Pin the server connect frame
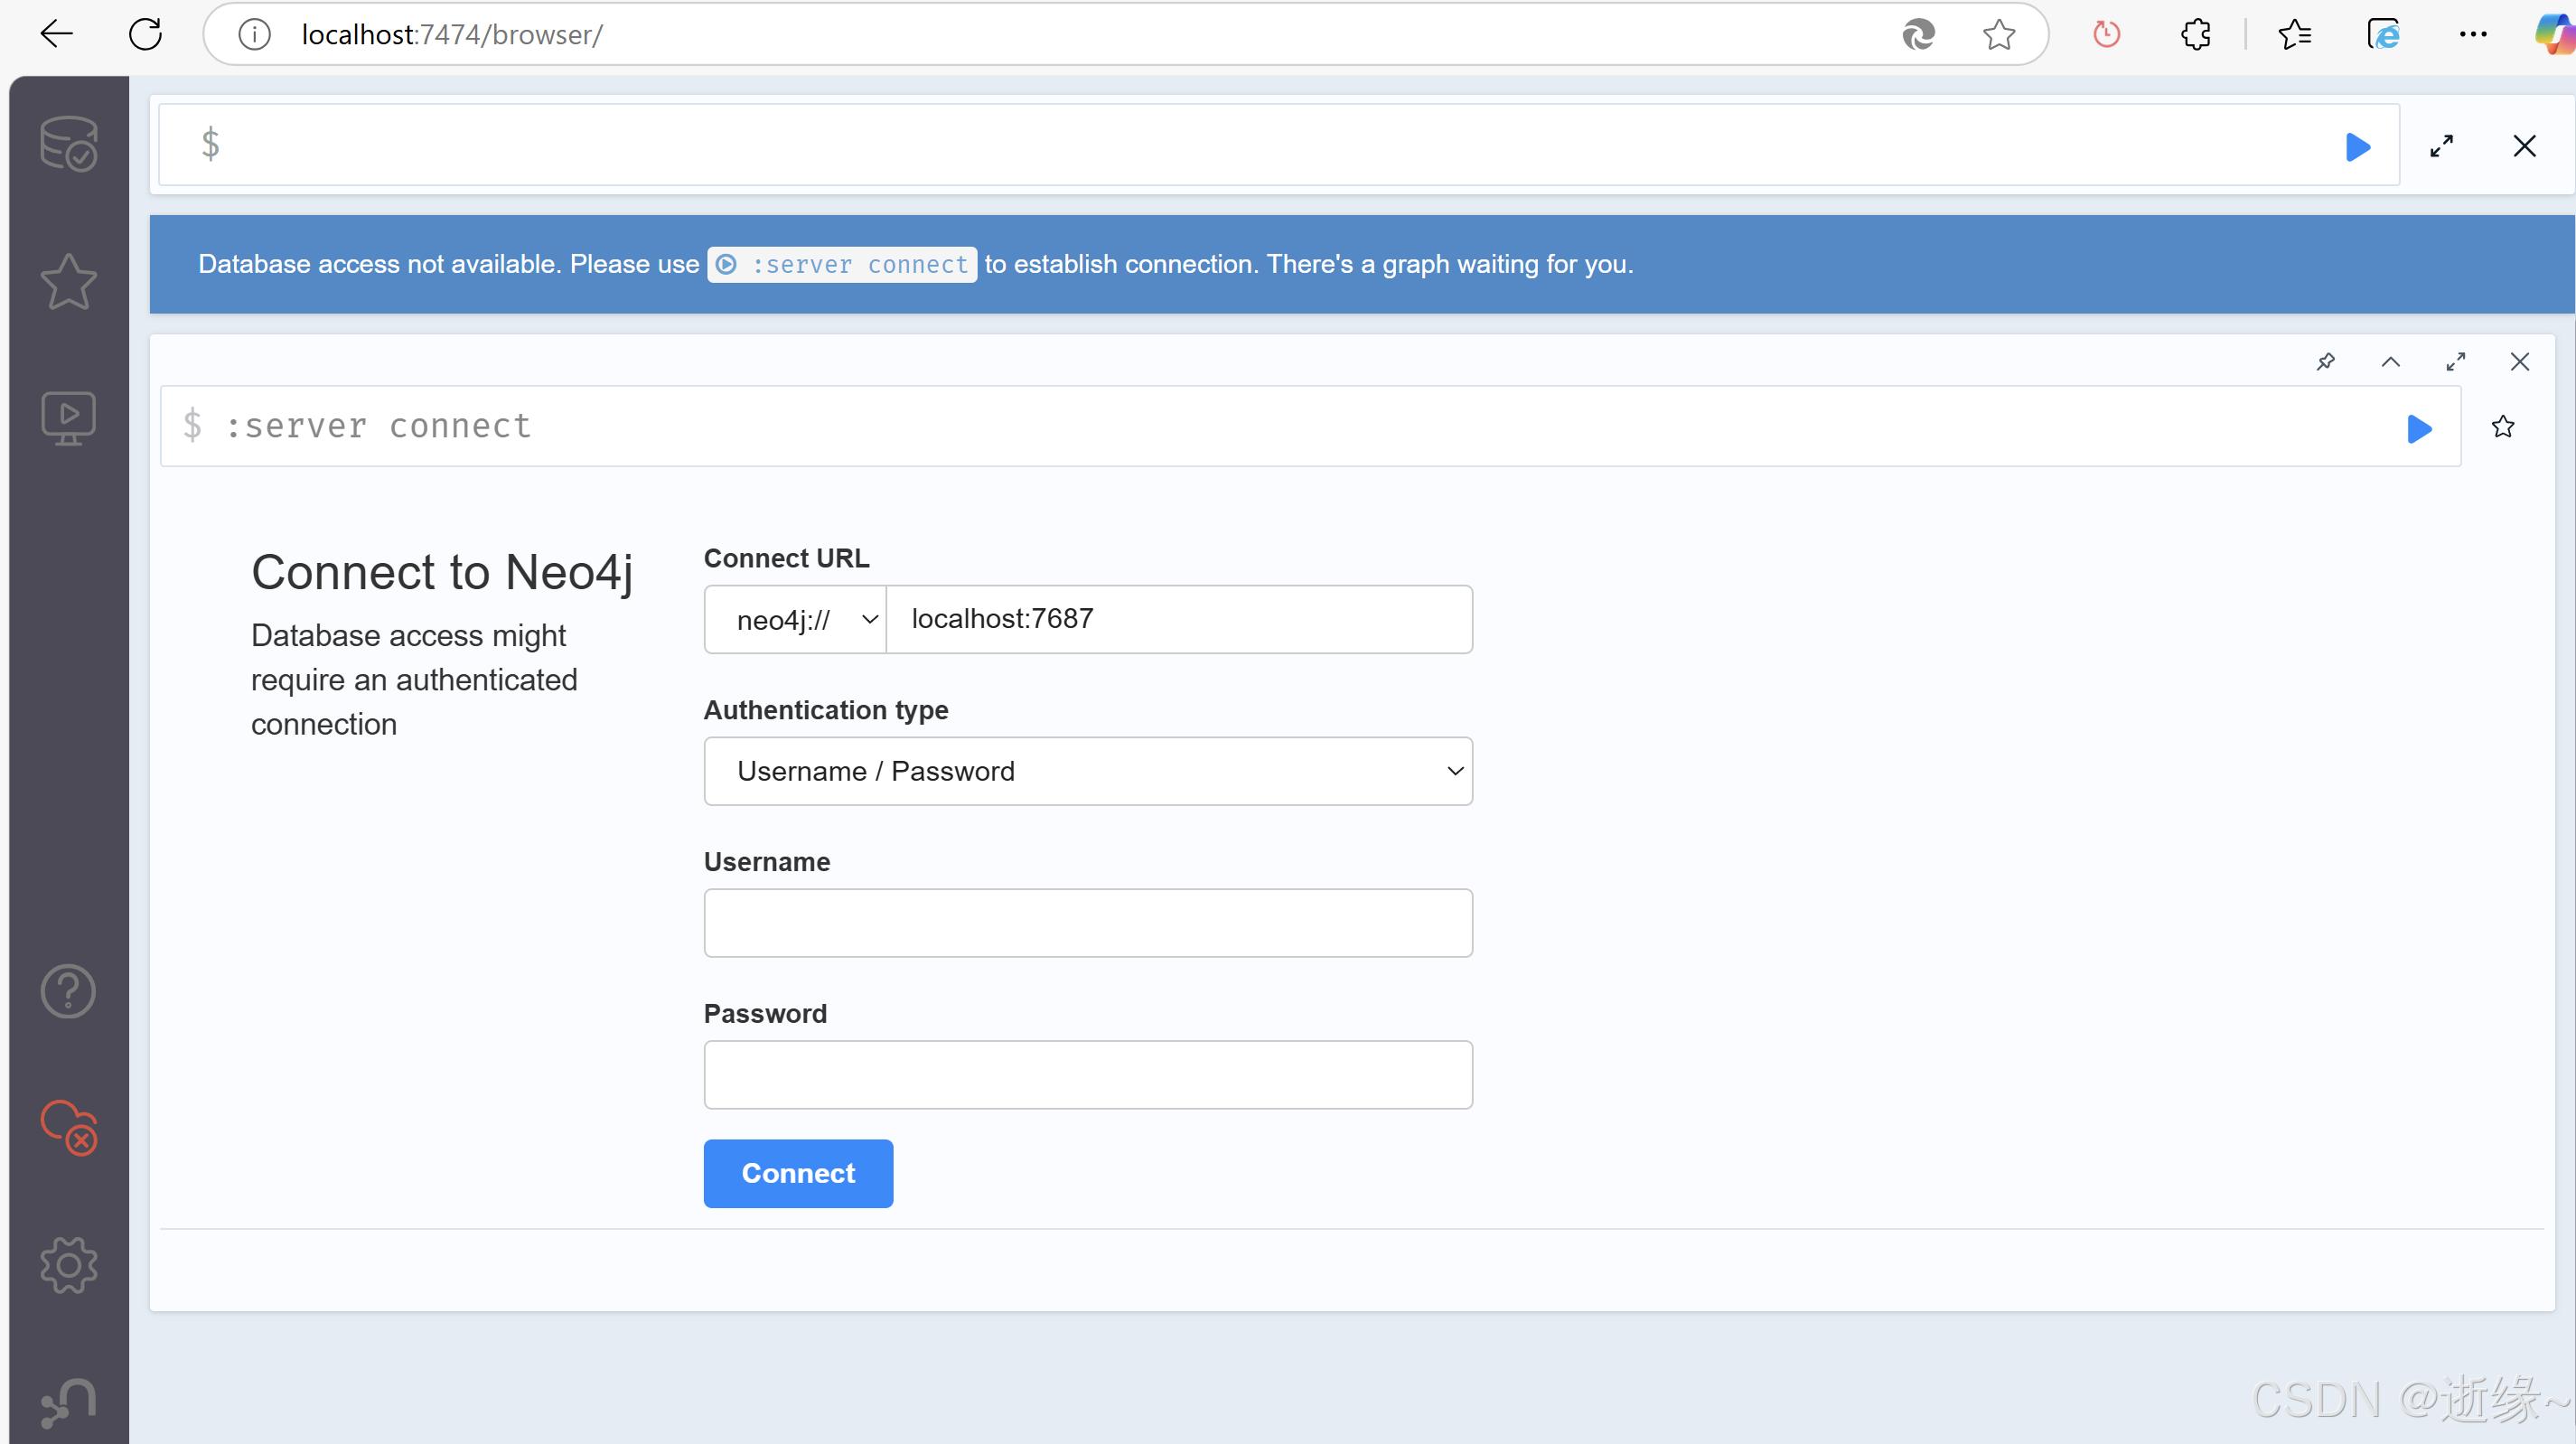The height and width of the screenshot is (1444, 2576). pos(2326,362)
